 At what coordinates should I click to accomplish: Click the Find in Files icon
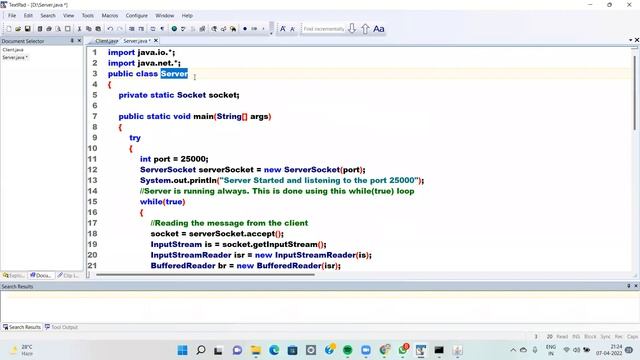(233, 29)
